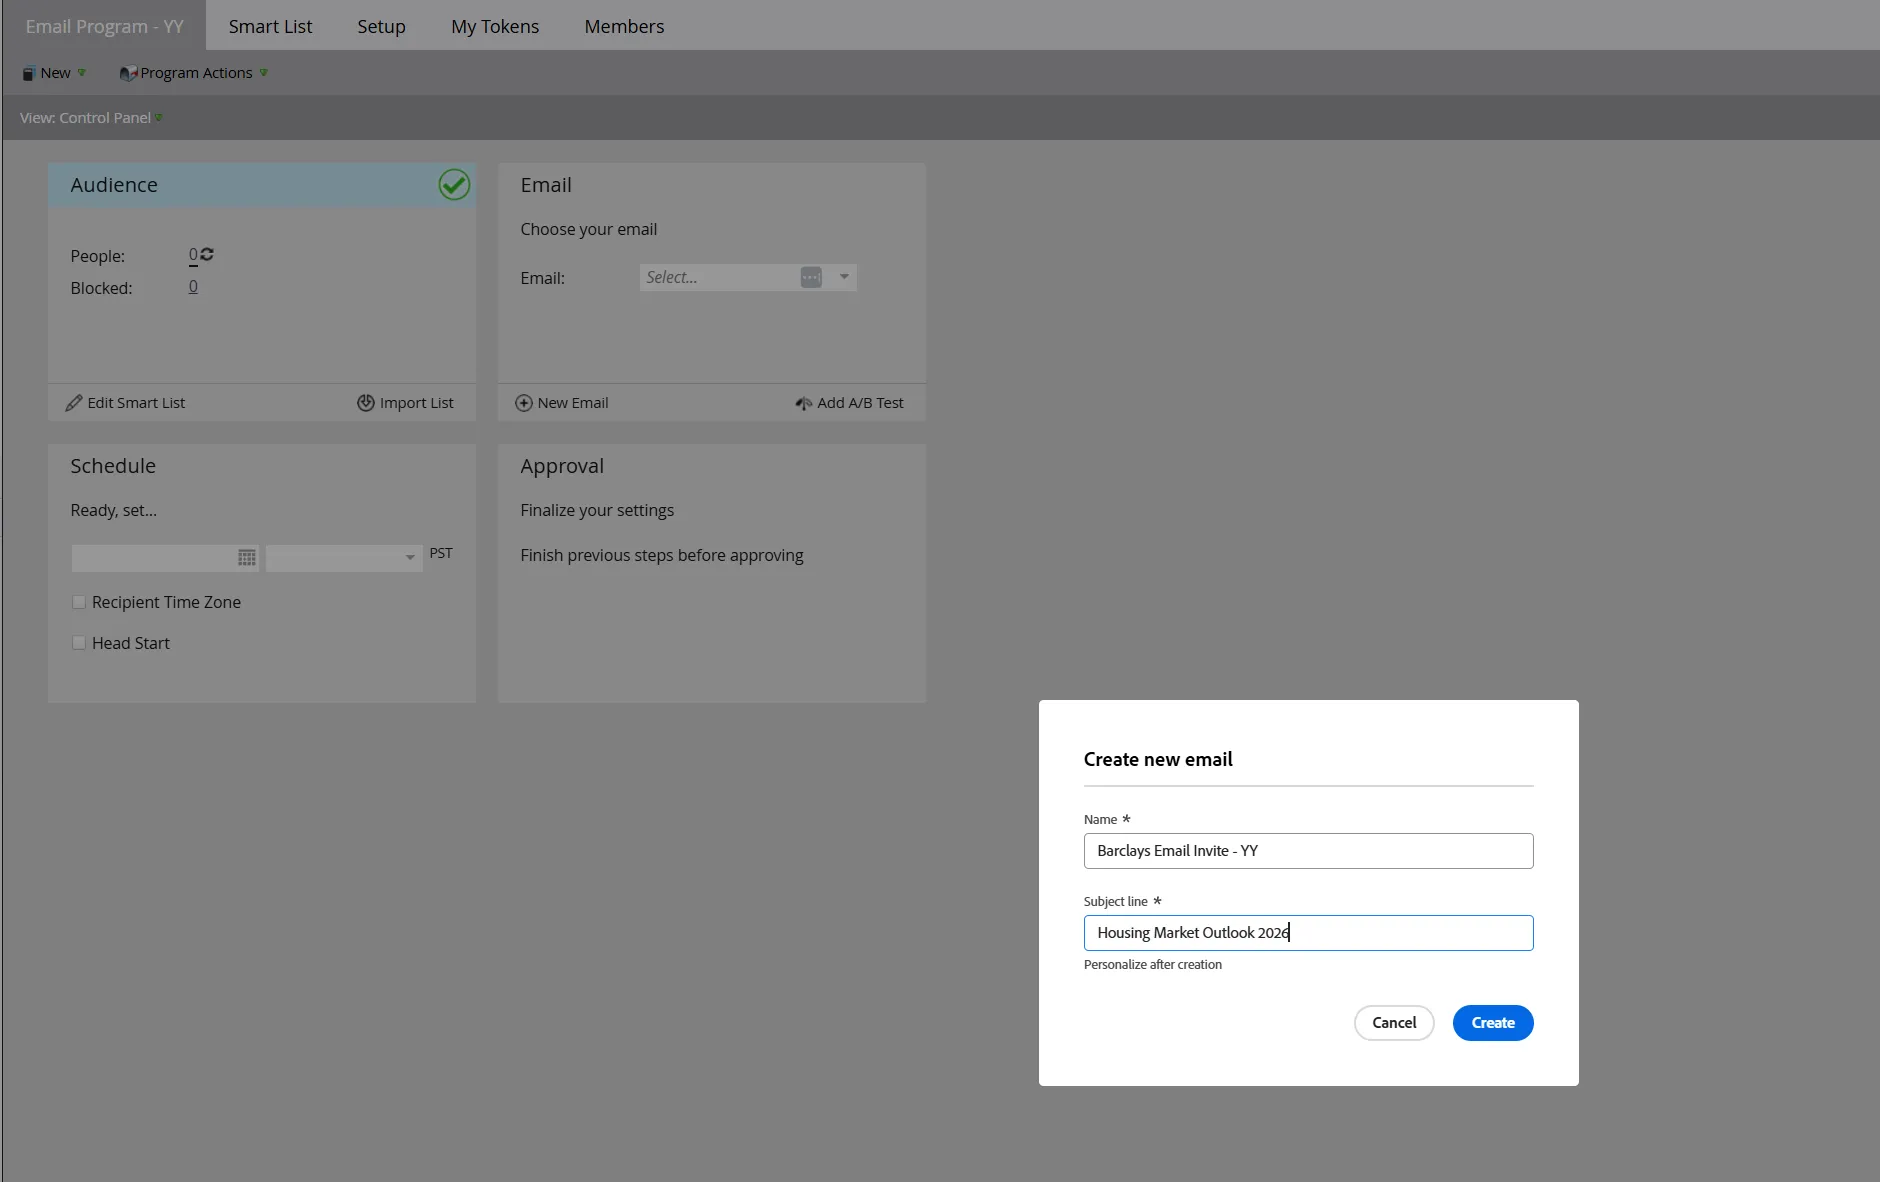Click the Add A/B Test icon
This screenshot has height=1182, width=1880.
803,403
